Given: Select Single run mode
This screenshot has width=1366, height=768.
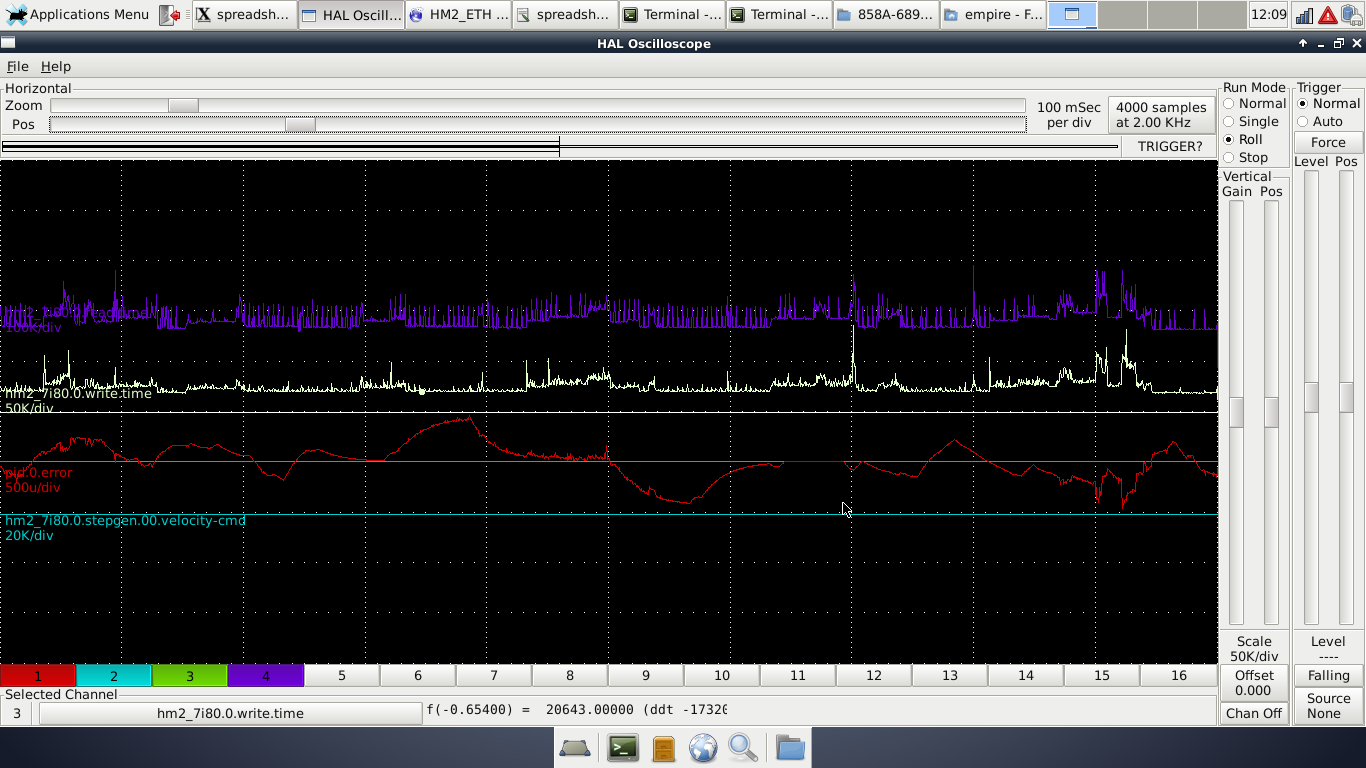Looking at the screenshot, I should 1251,121.
